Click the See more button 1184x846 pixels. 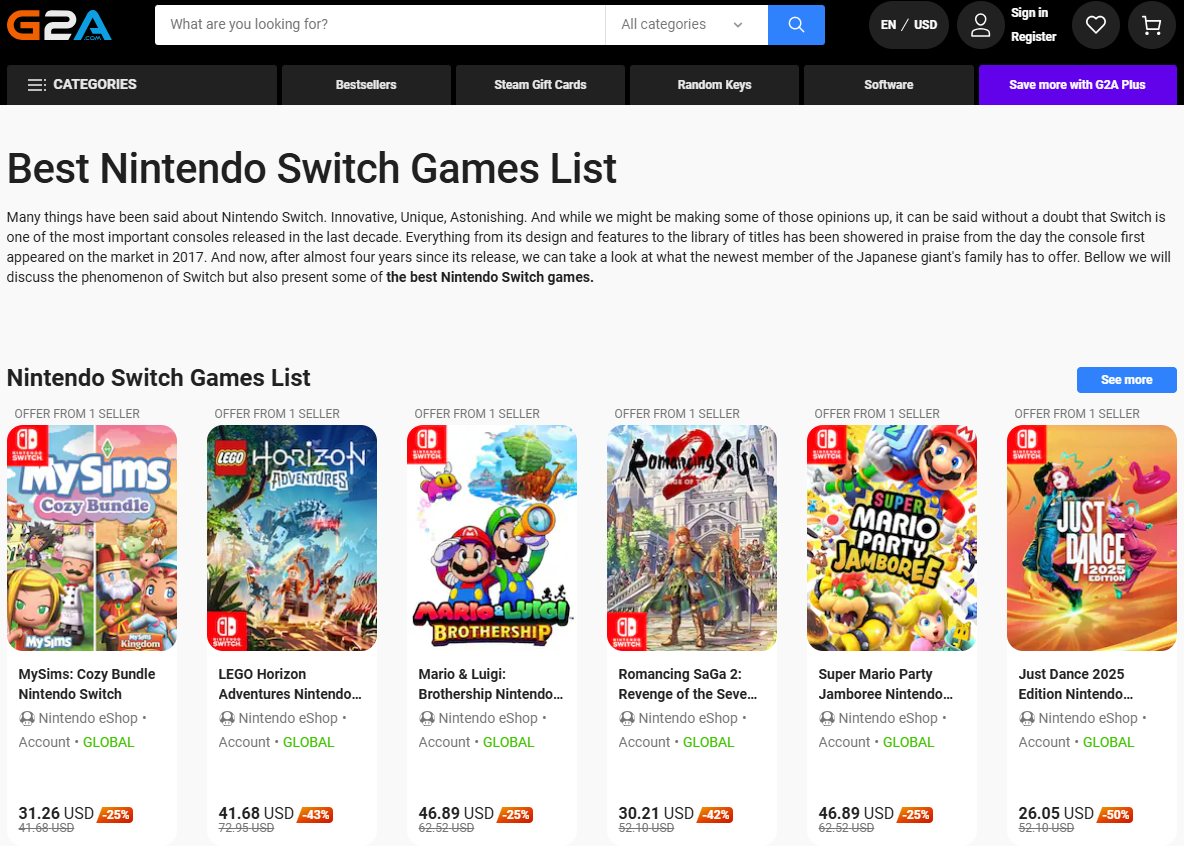coord(1126,380)
